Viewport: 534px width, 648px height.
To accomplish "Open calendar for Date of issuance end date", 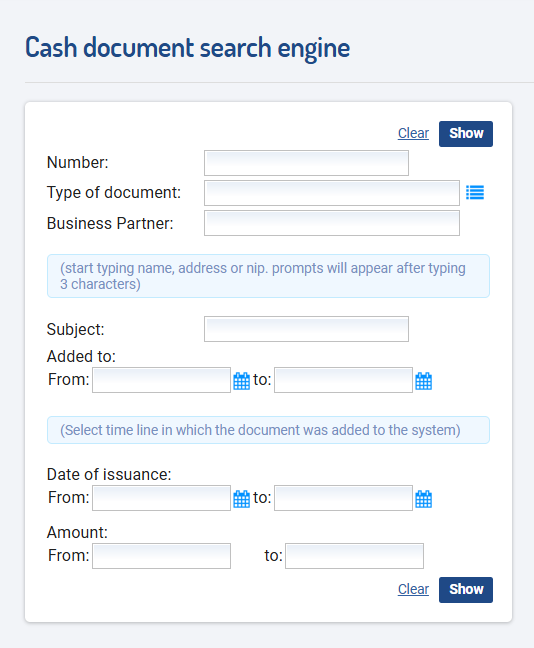I will (423, 499).
